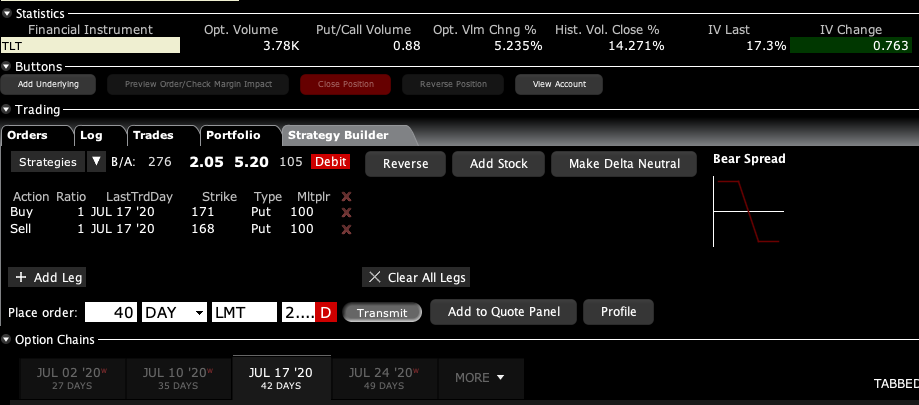The width and height of the screenshot is (919, 405).
Task: Remove the Buy 171 Put leg
Action: [347, 213]
